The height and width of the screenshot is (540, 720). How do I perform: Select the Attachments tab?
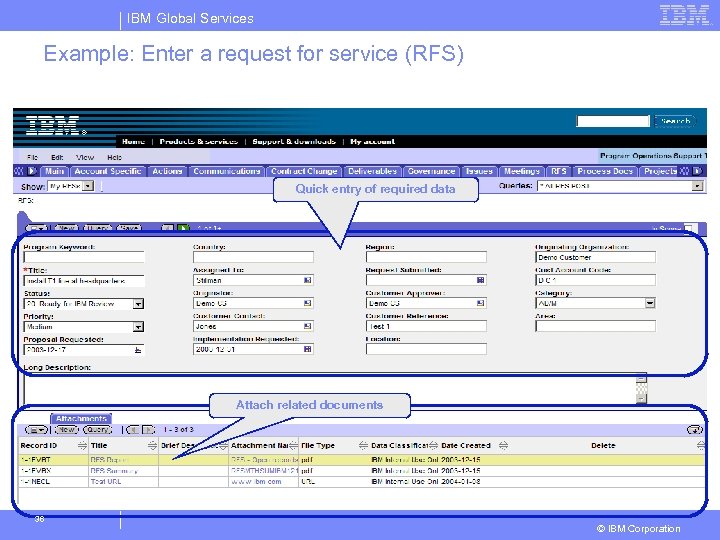[81, 418]
